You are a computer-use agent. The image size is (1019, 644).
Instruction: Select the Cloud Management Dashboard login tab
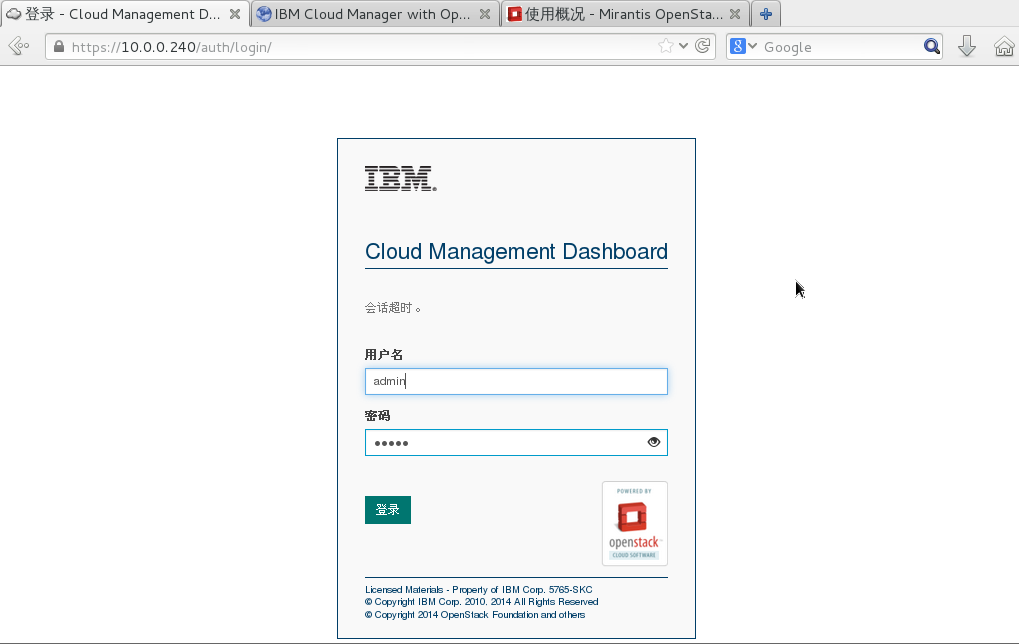[x=123, y=14]
